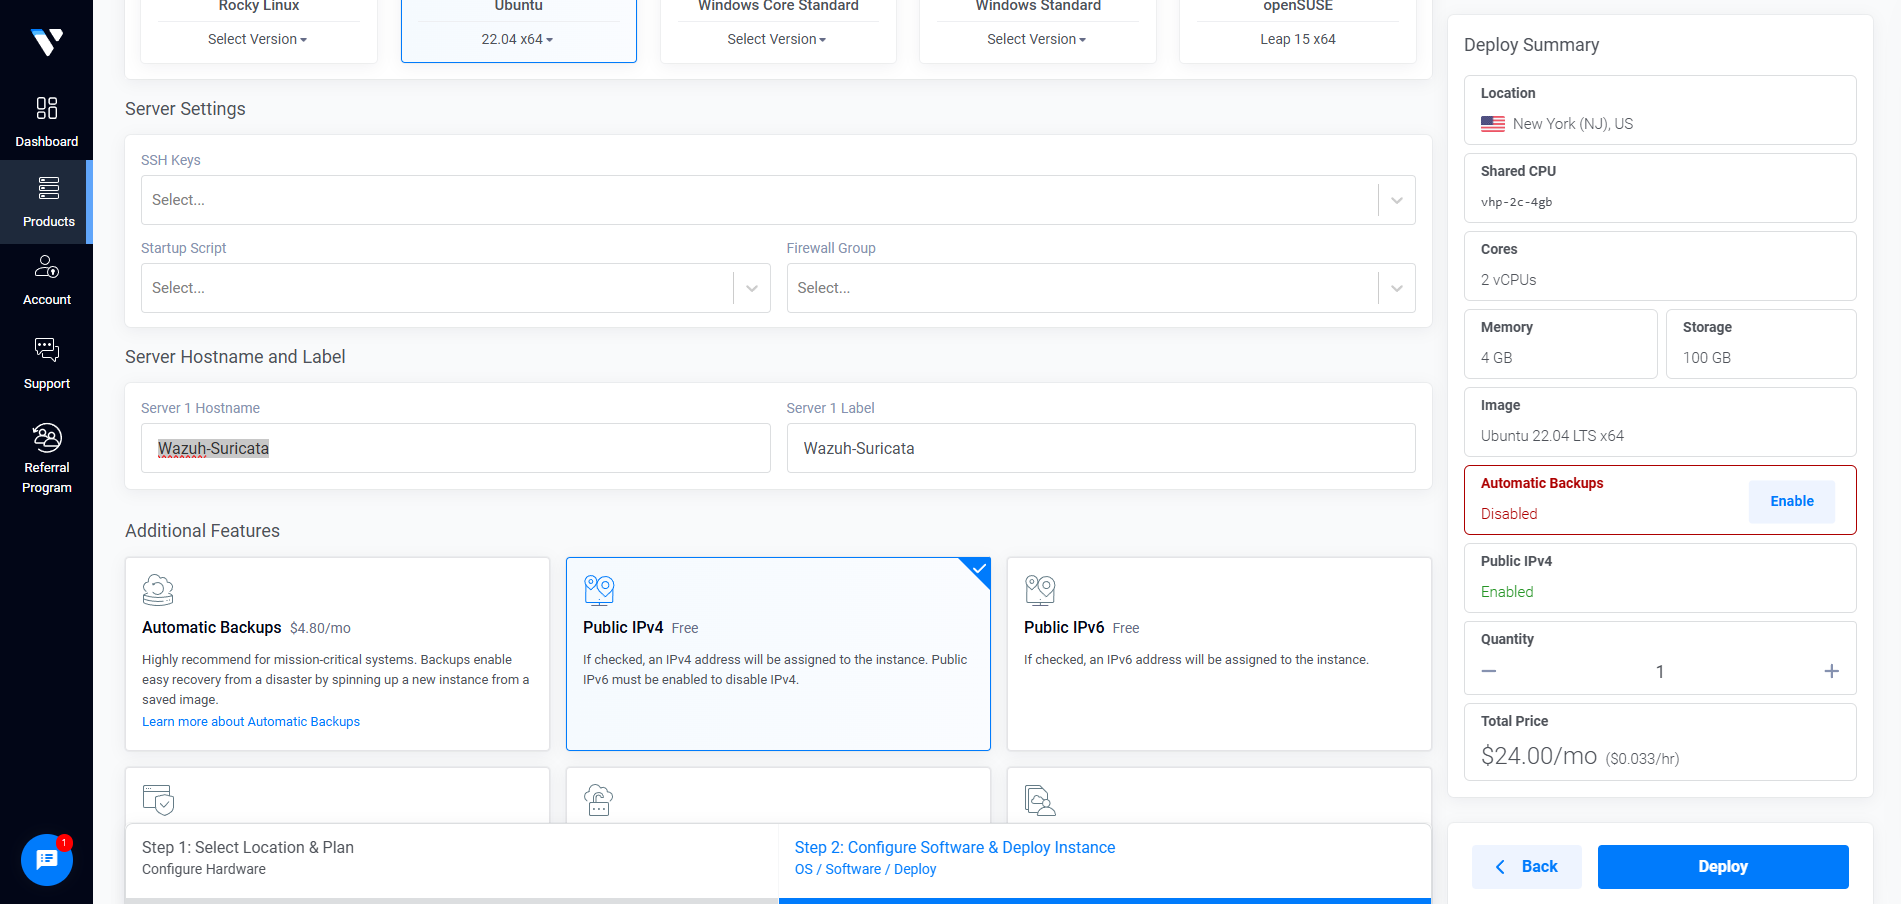Click the Automatic Backups cloud icon
The image size is (1901, 904).
pos(158,590)
